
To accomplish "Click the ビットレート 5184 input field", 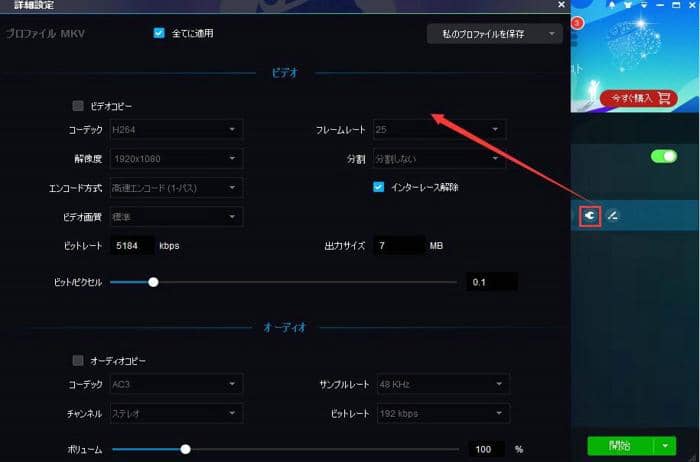I will [133, 246].
